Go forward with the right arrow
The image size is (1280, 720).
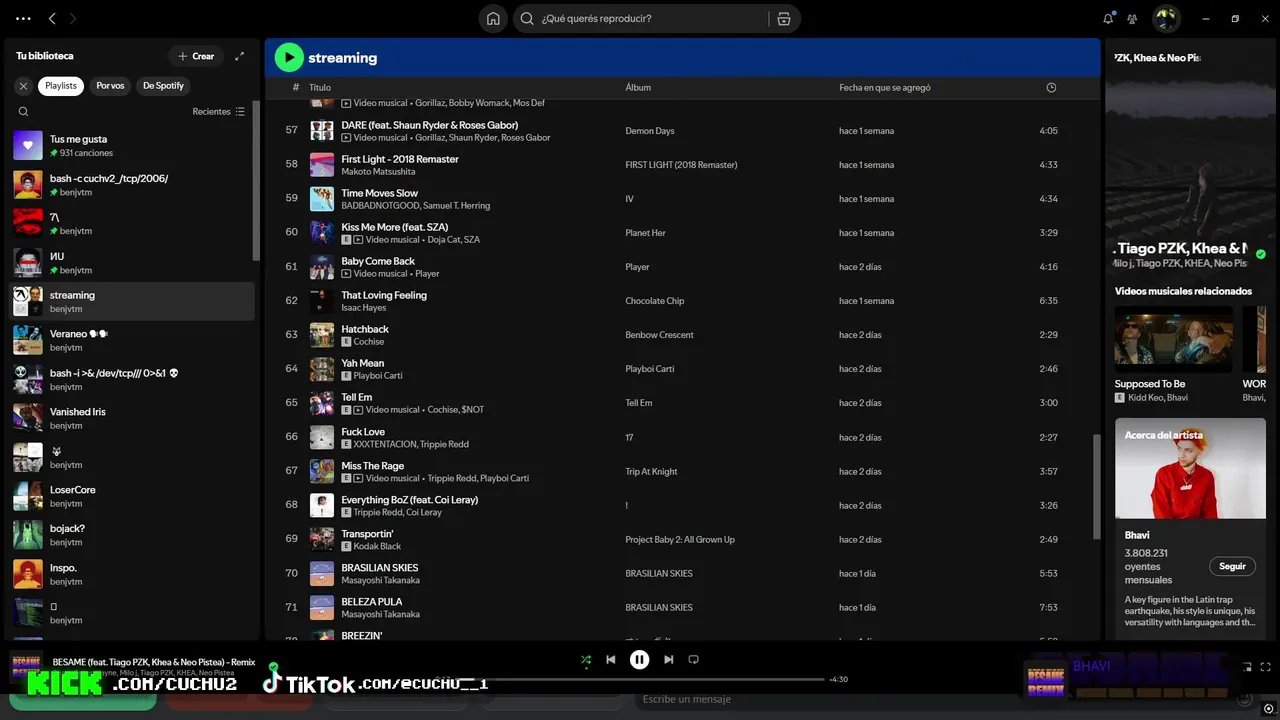[x=73, y=18]
